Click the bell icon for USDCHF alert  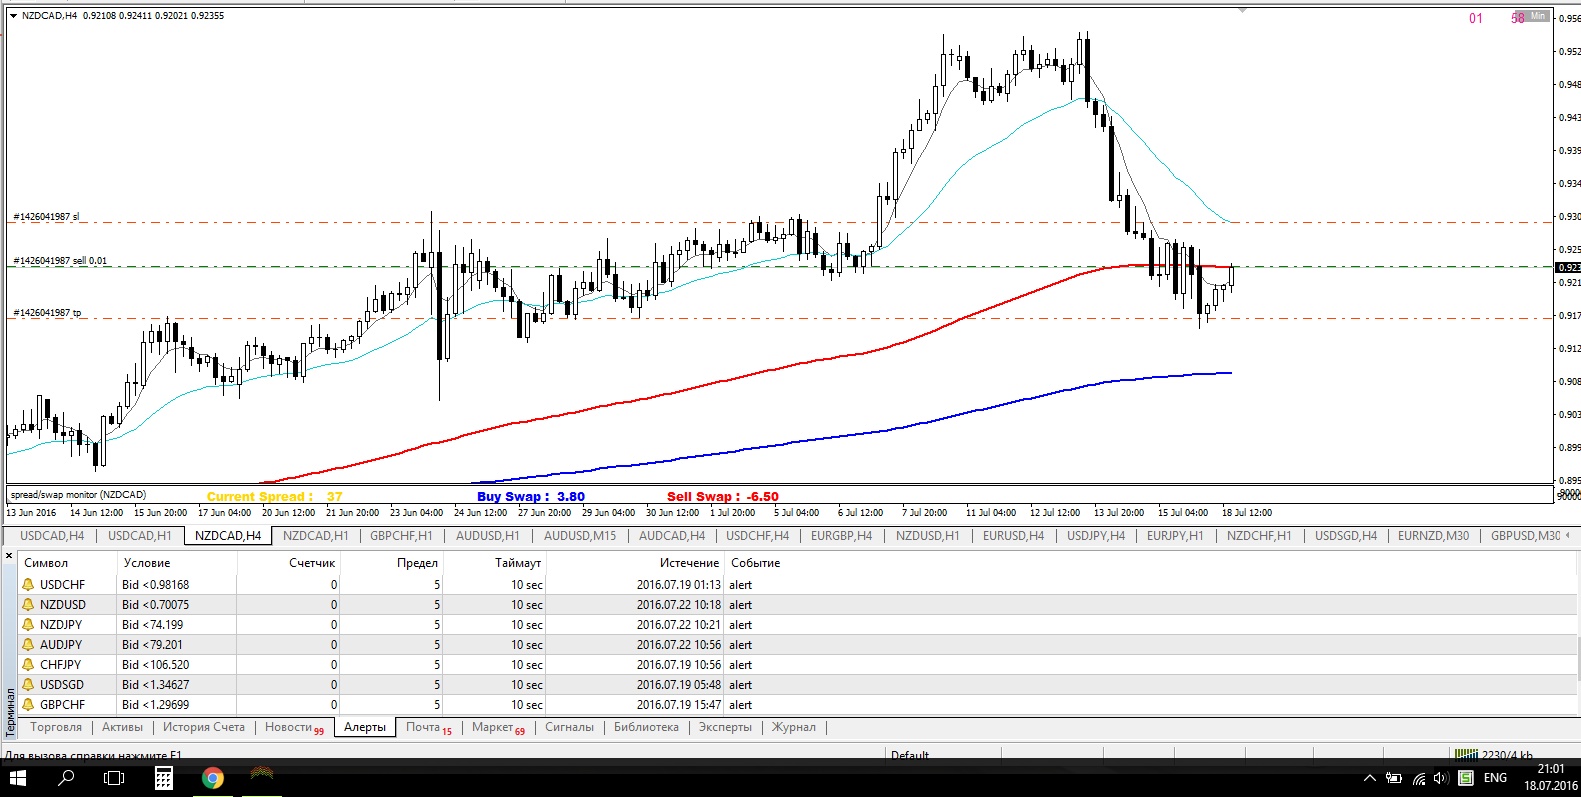pyautogui.click(x=28, y=585)
